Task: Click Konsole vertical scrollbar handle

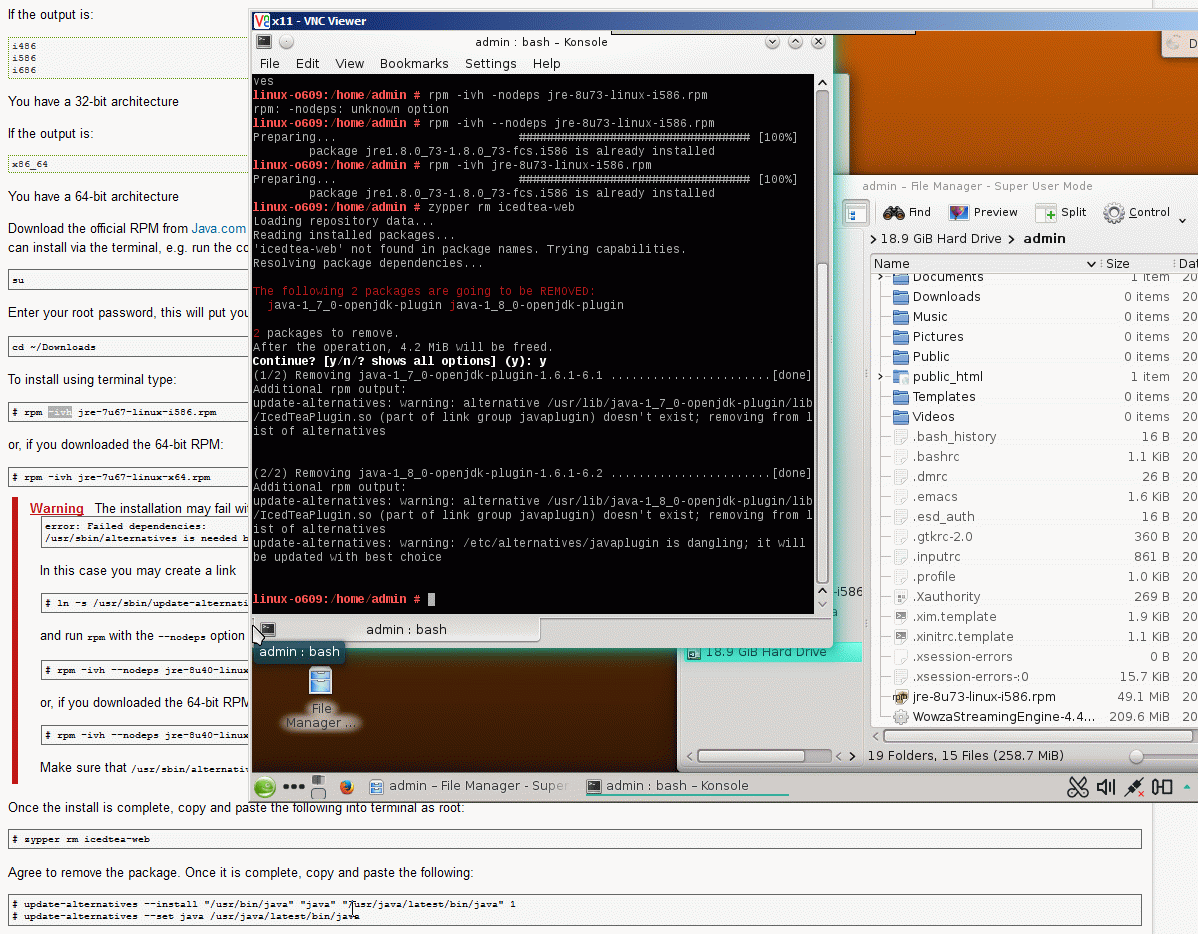Action: click(822, 423)
